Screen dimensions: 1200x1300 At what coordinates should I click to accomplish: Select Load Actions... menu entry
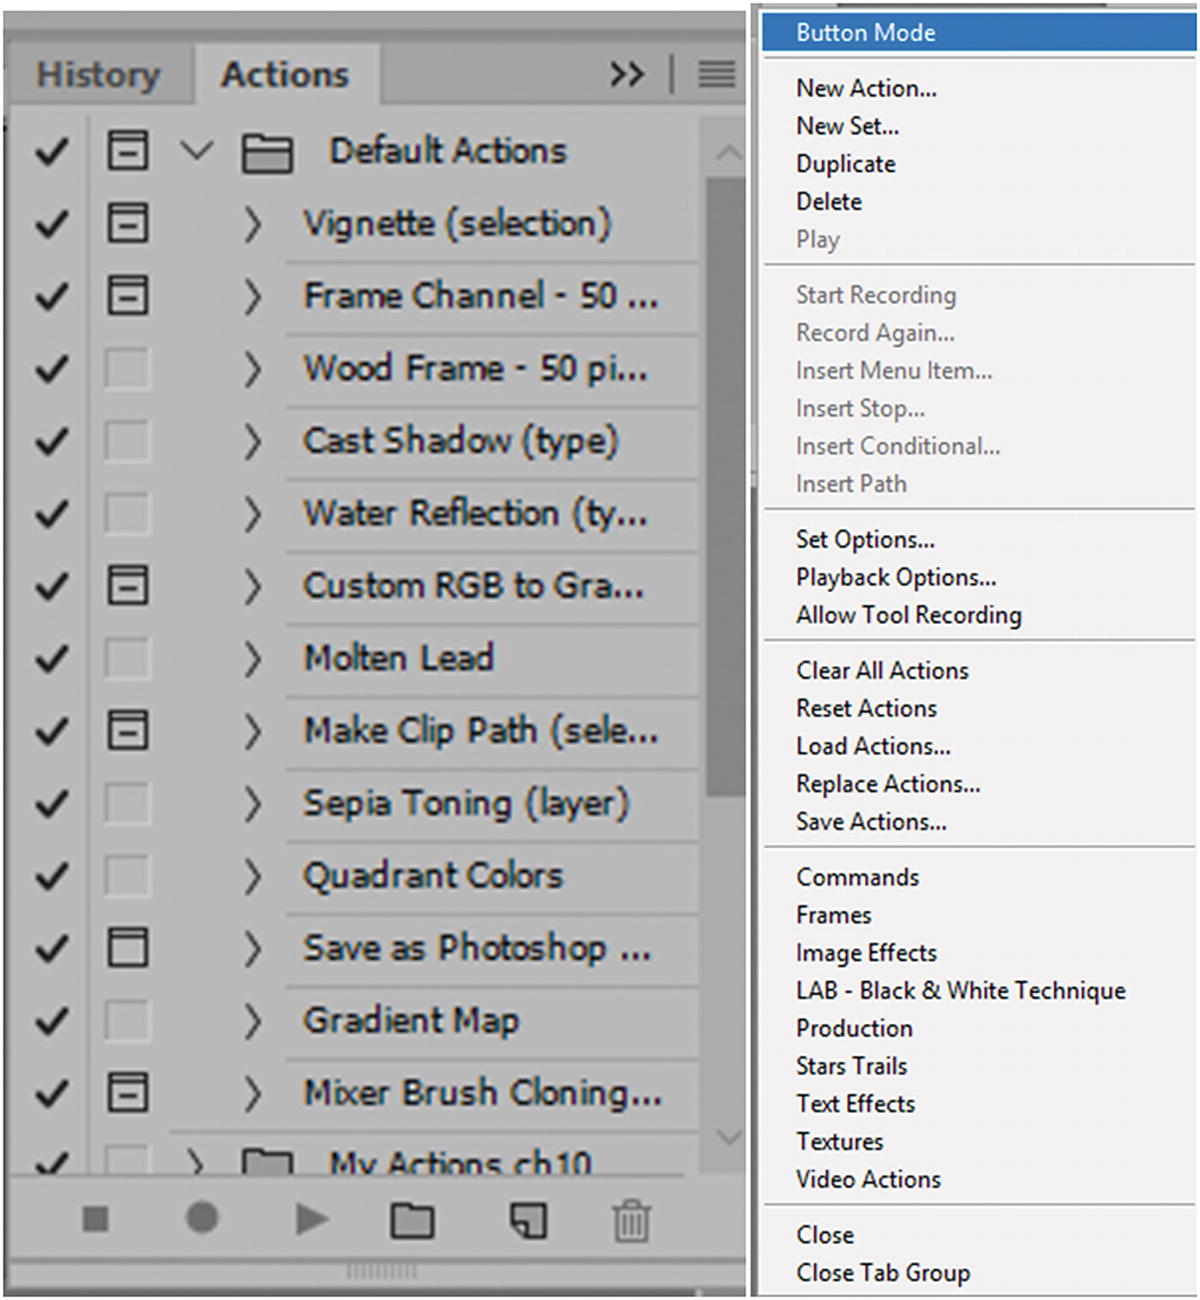click(x=873, y=746)
